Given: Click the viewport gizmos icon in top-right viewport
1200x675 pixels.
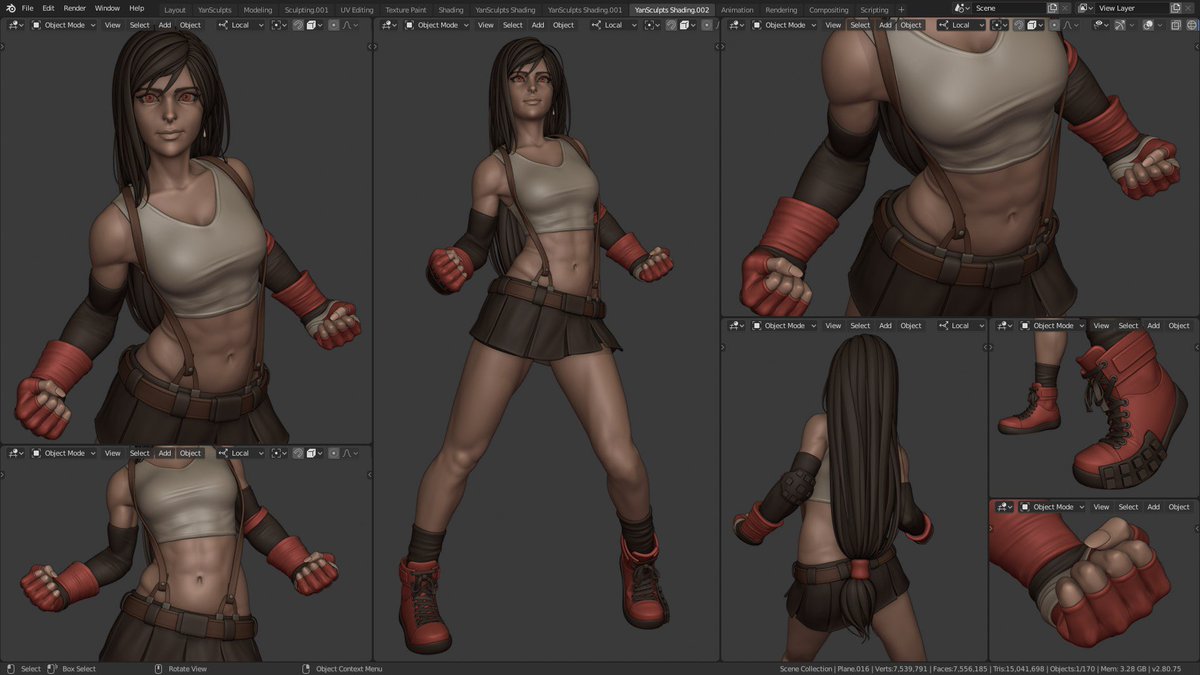Looking at the screenshot, I should [x=1122, y=25].
